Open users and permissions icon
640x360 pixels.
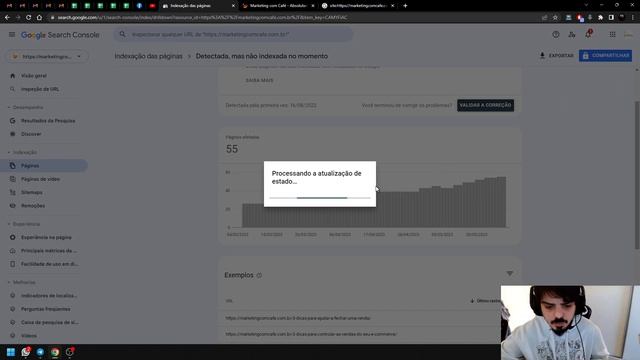coord(571,35)
